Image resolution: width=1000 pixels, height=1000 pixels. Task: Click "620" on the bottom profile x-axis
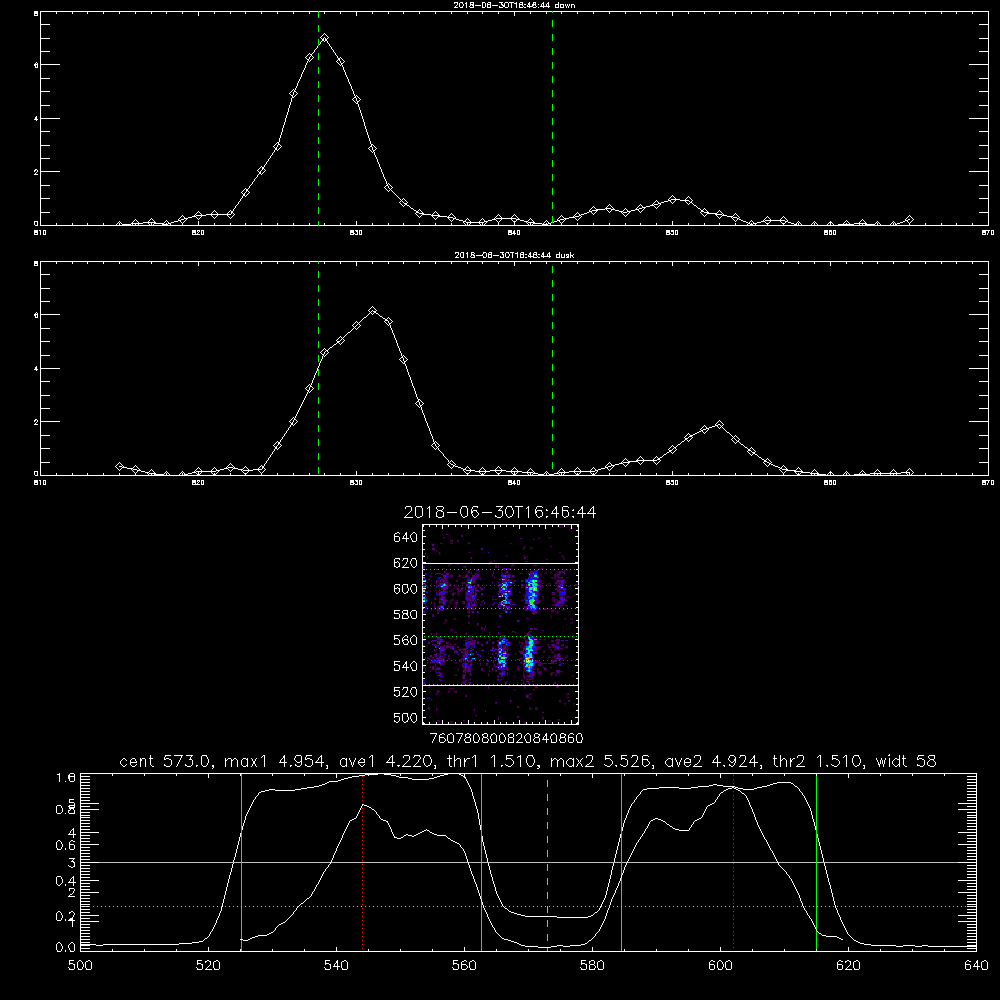coord(848,966)
